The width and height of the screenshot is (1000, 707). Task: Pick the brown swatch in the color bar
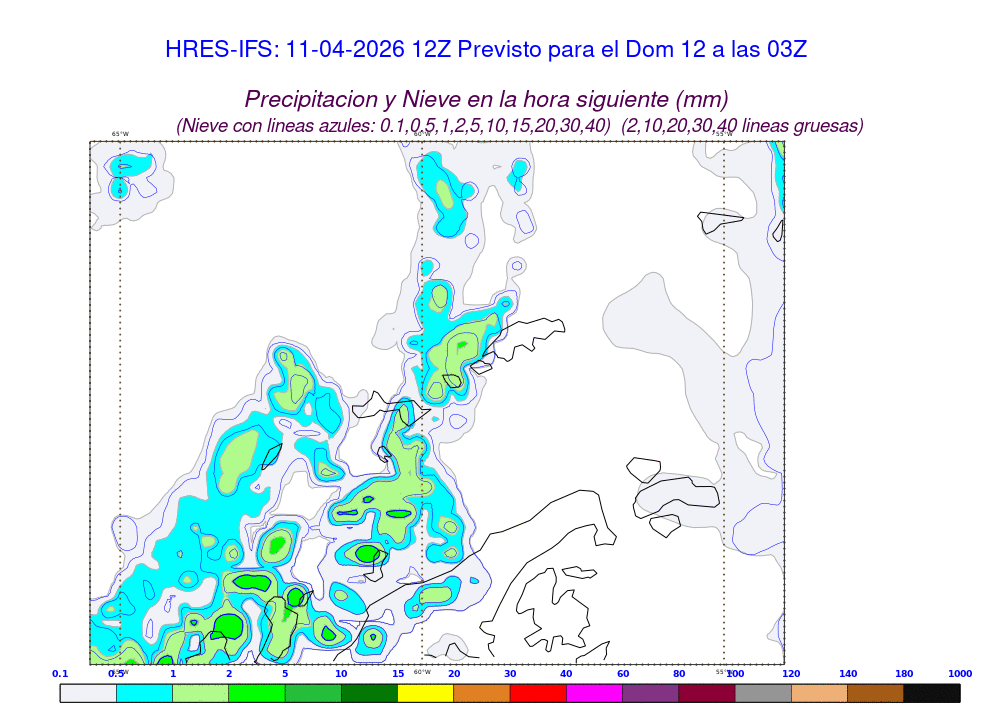tap(875, 693)
